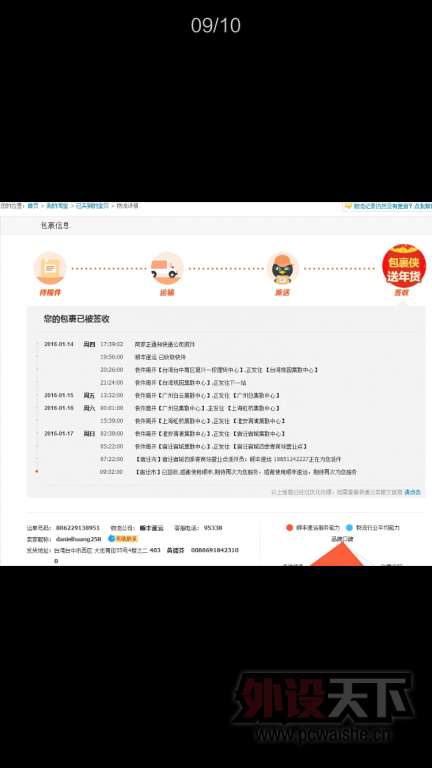The image size is (432, 768).
Task: Open the 首页 breadcrumb link
Action: click(32, 206)
